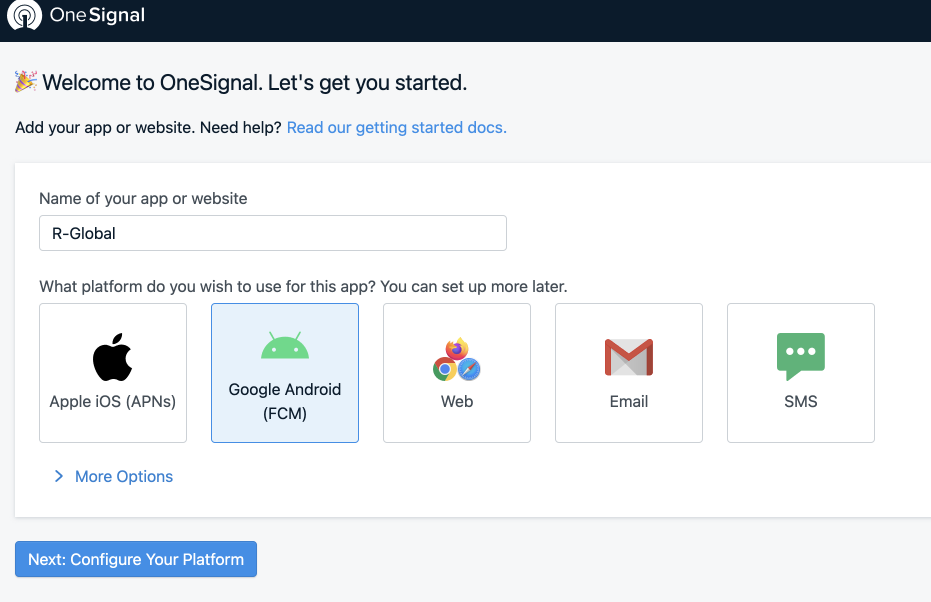
Task: Focus the app name input field
Action: (x=273, y=233)
